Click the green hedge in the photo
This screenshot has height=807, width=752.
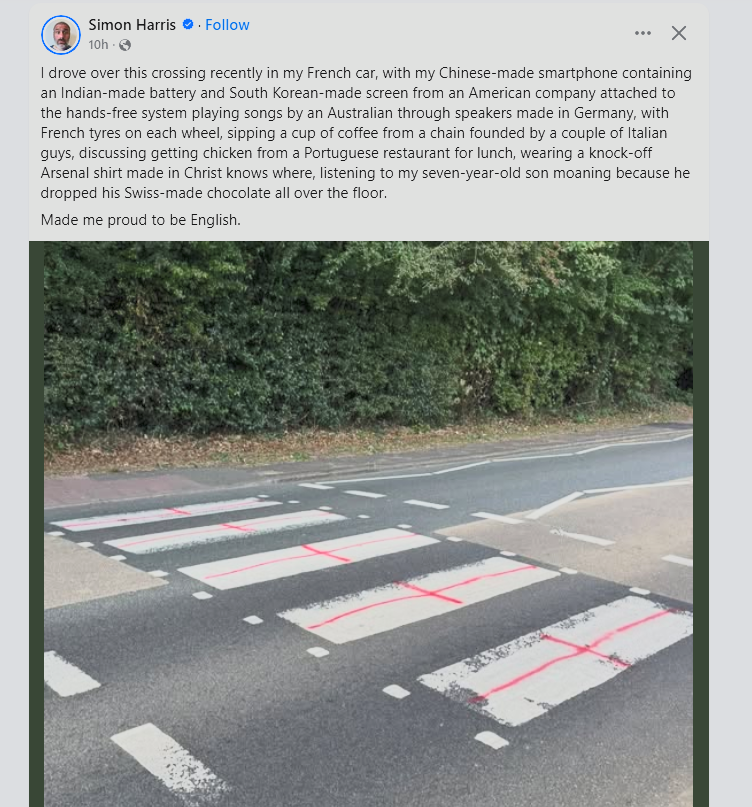coord(369,340)
